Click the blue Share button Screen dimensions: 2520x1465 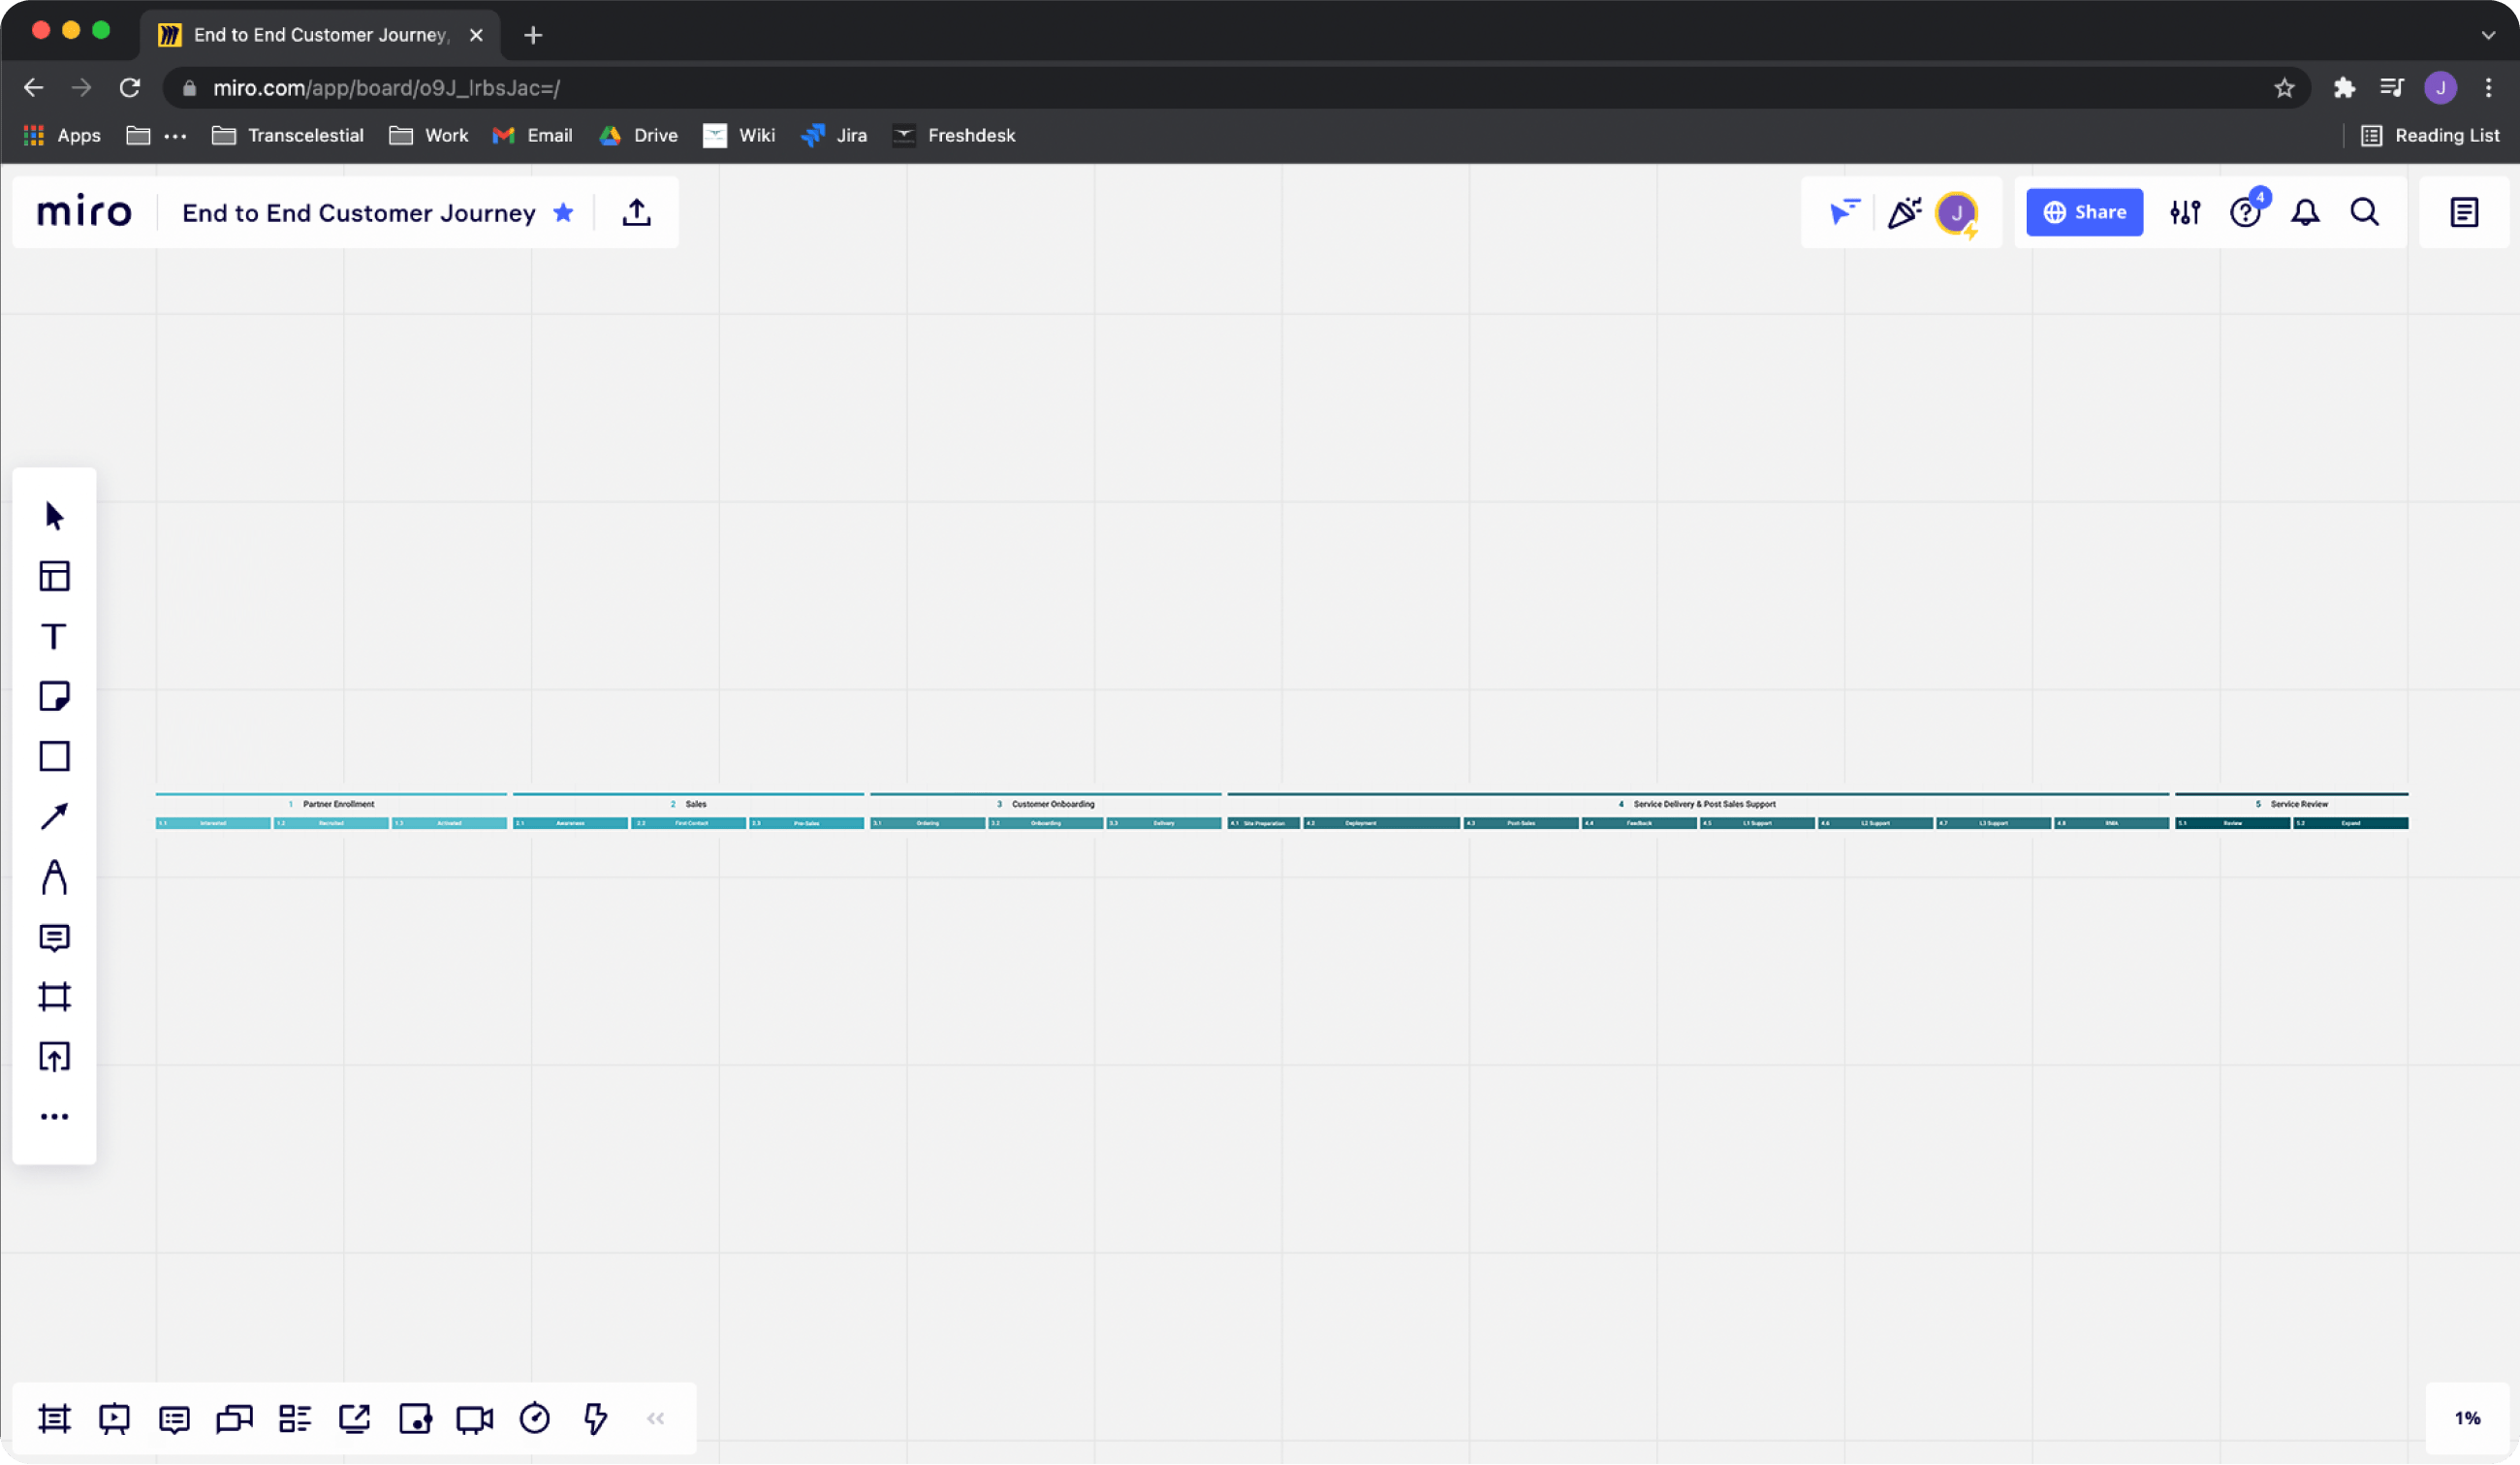tap(2084, 212)
